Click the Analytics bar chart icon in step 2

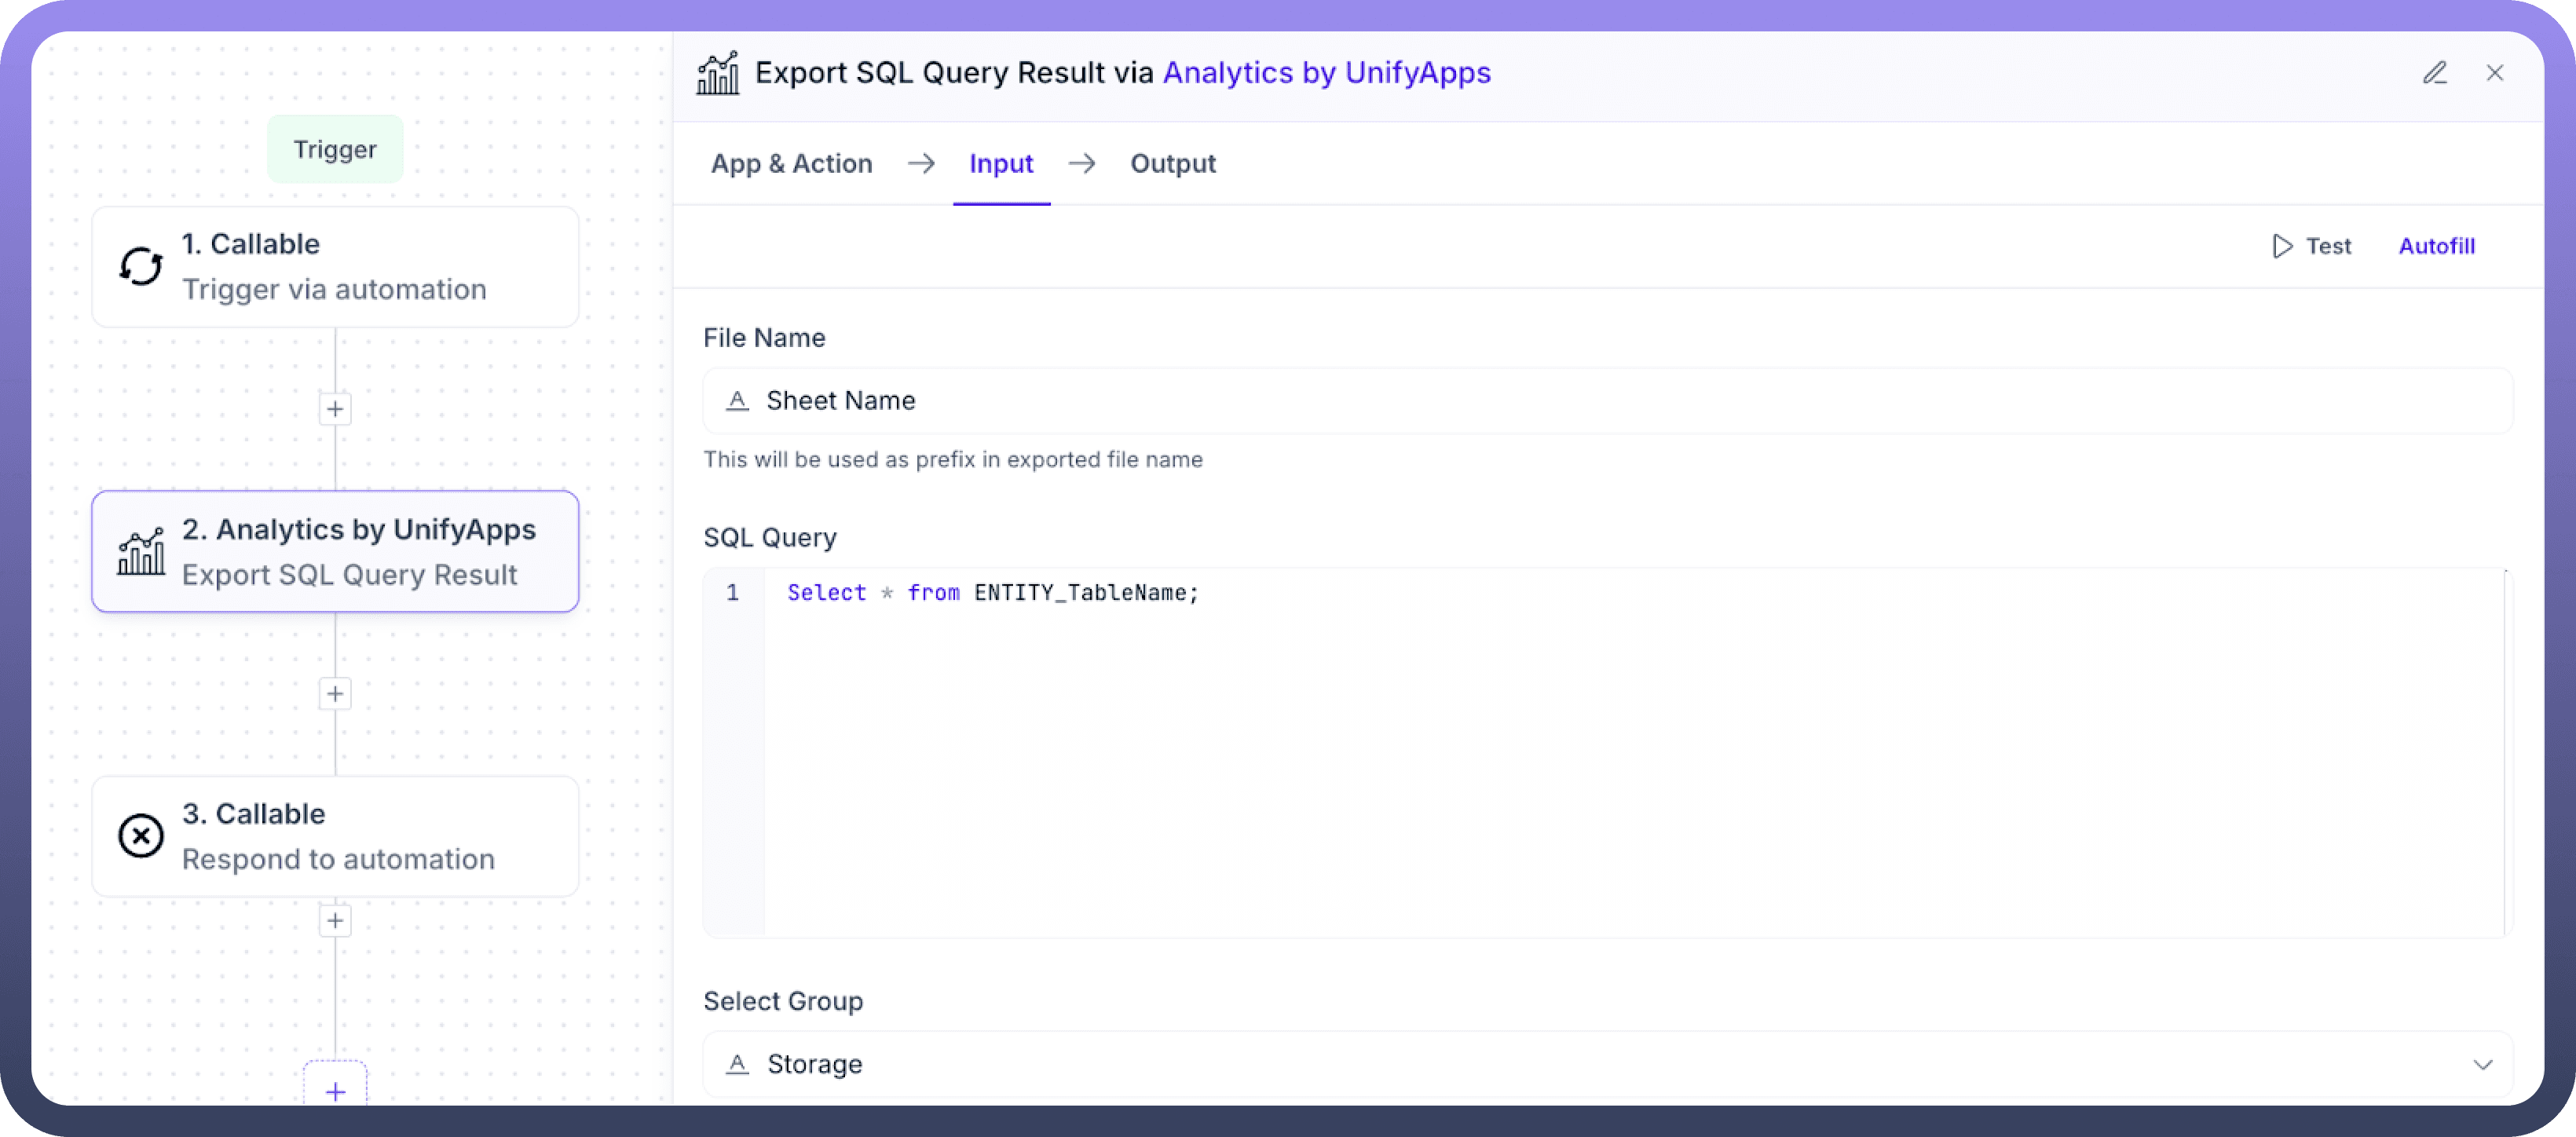point(141,551)
